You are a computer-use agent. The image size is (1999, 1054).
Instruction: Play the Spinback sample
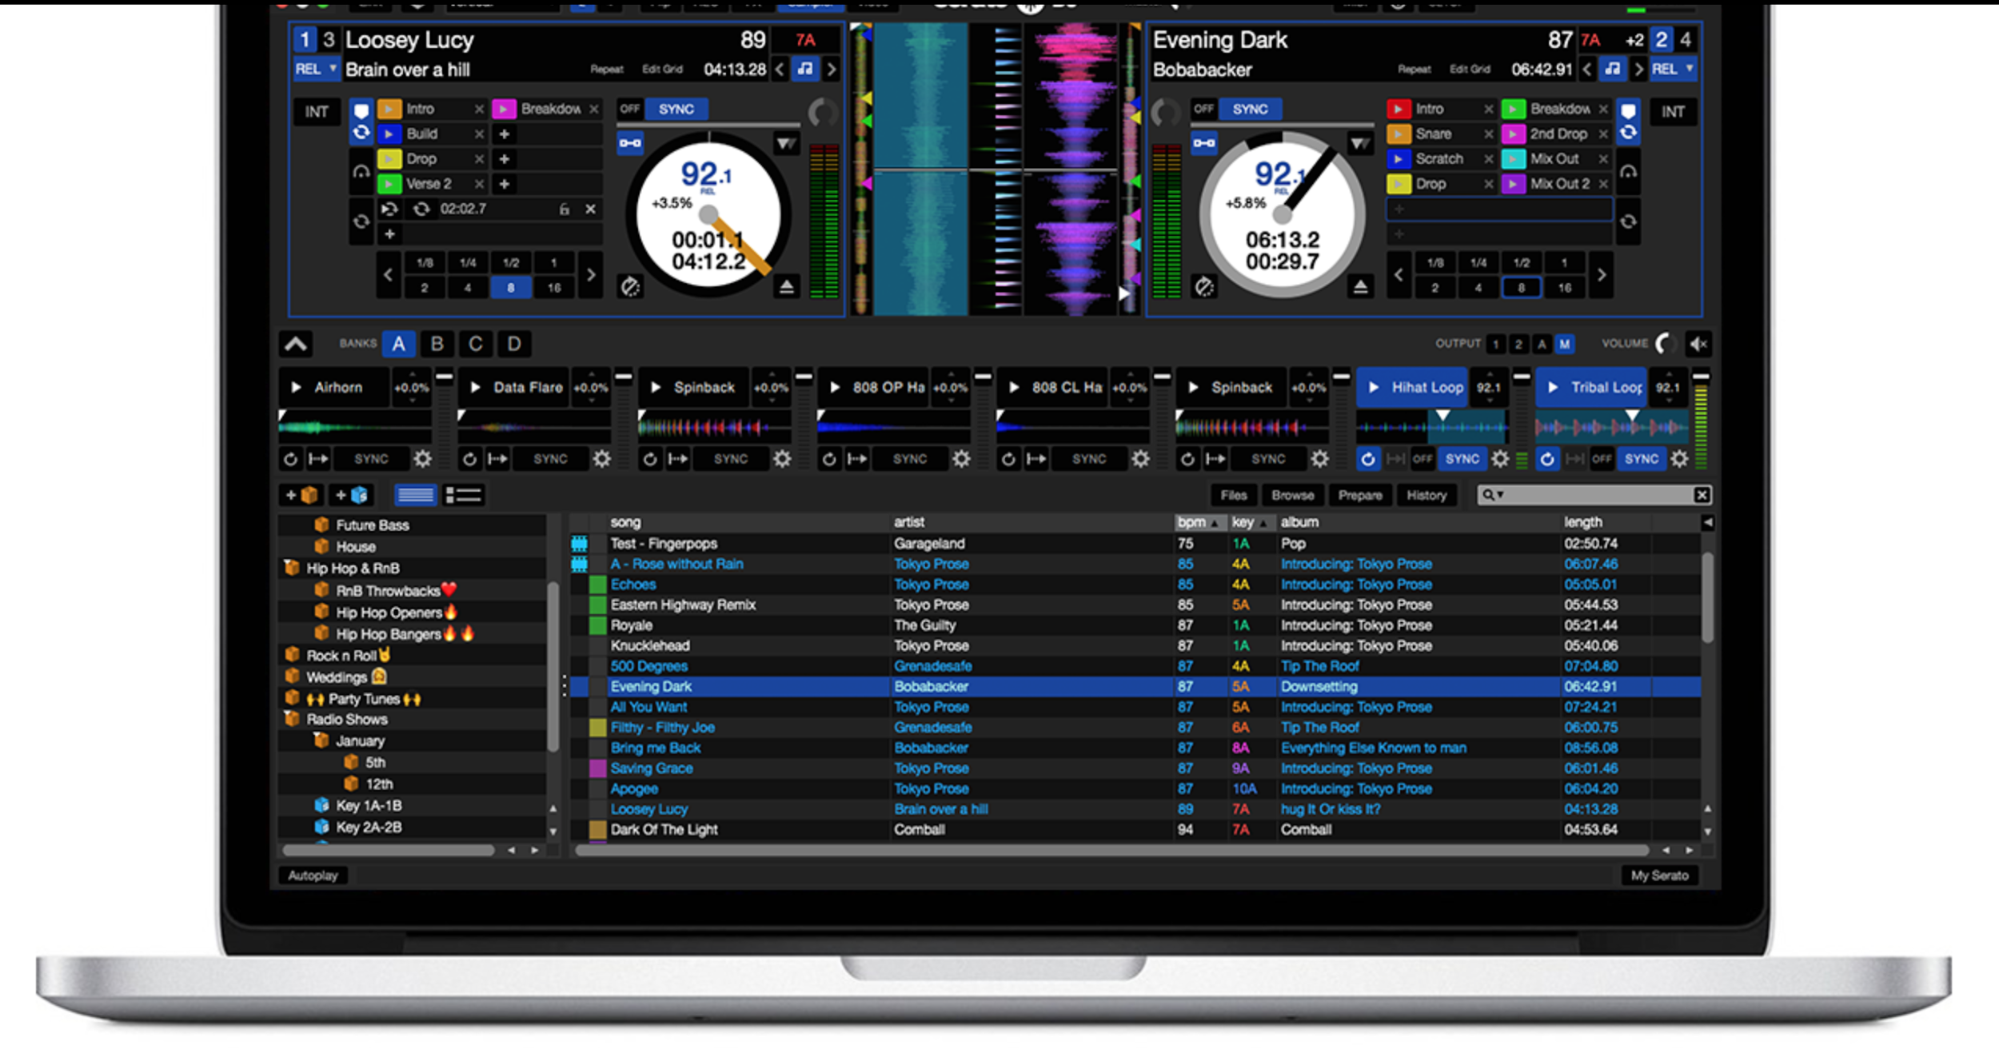pos(654,388)
